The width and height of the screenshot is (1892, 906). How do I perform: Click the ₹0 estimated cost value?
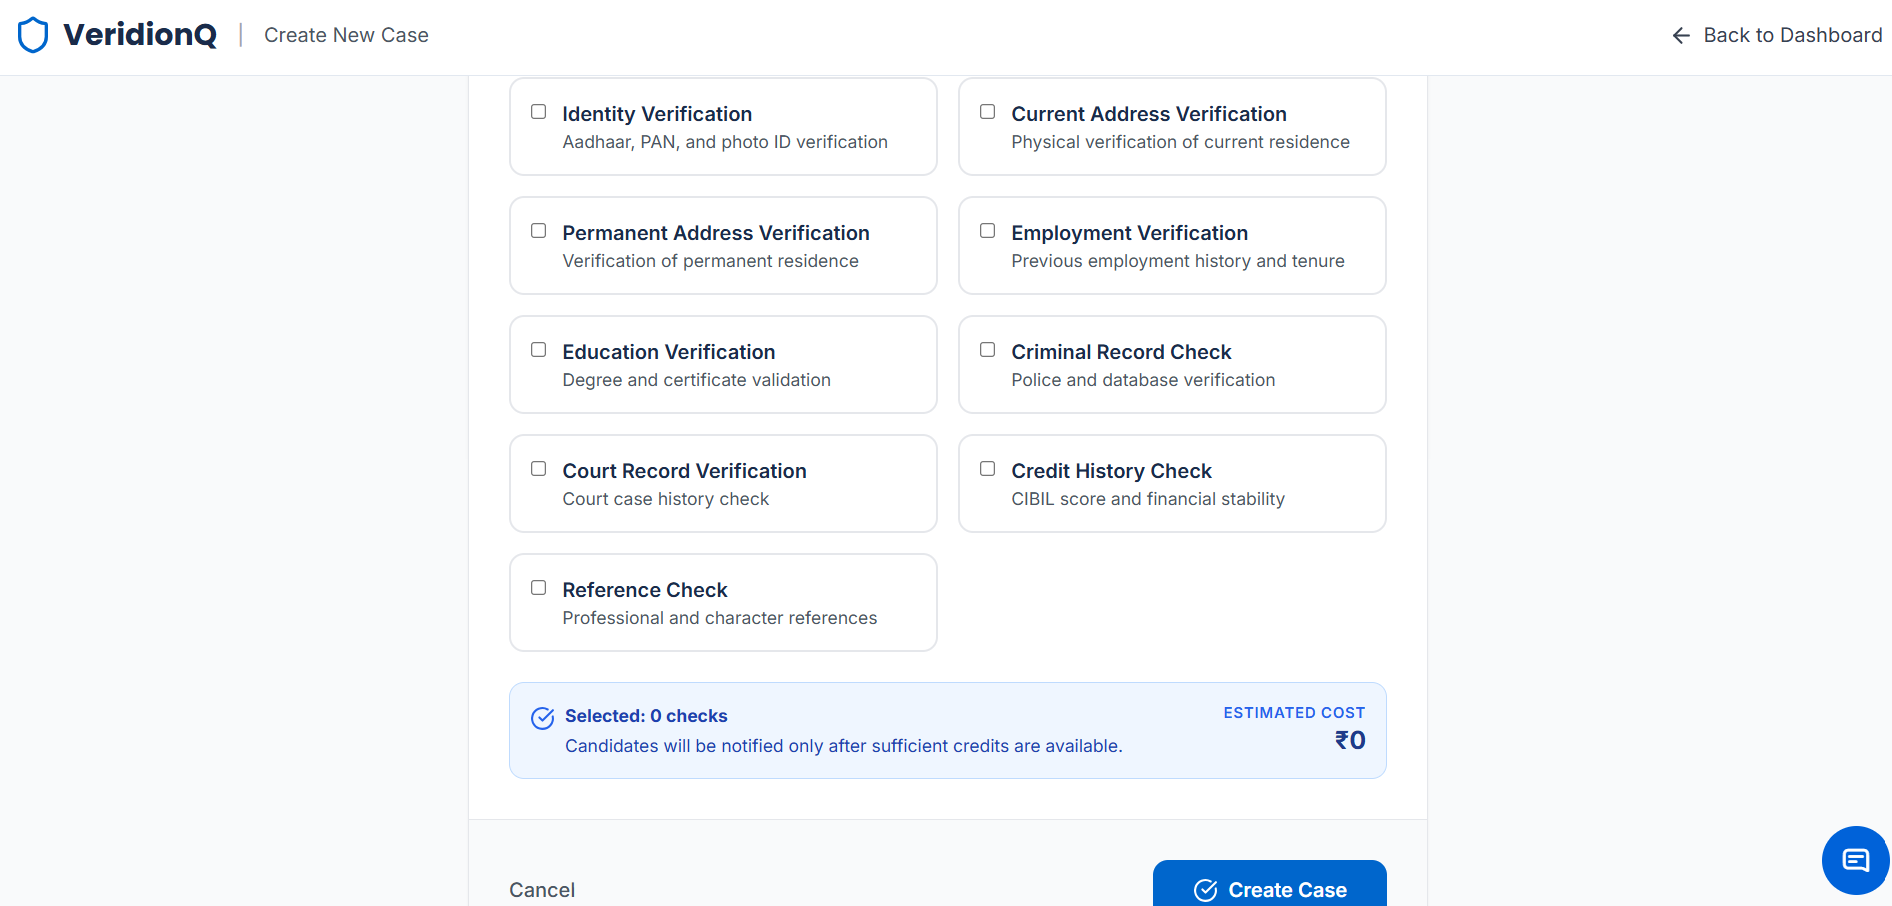(1350, 740)
